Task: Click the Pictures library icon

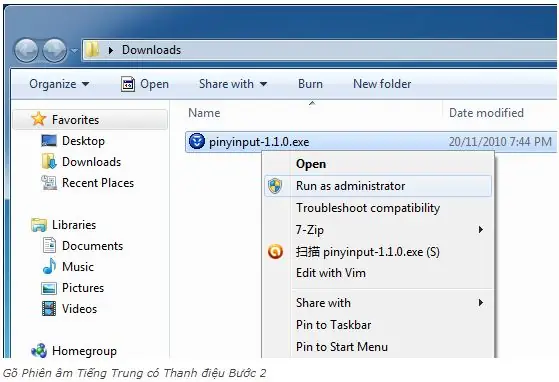Action: (x=48, y=288)
